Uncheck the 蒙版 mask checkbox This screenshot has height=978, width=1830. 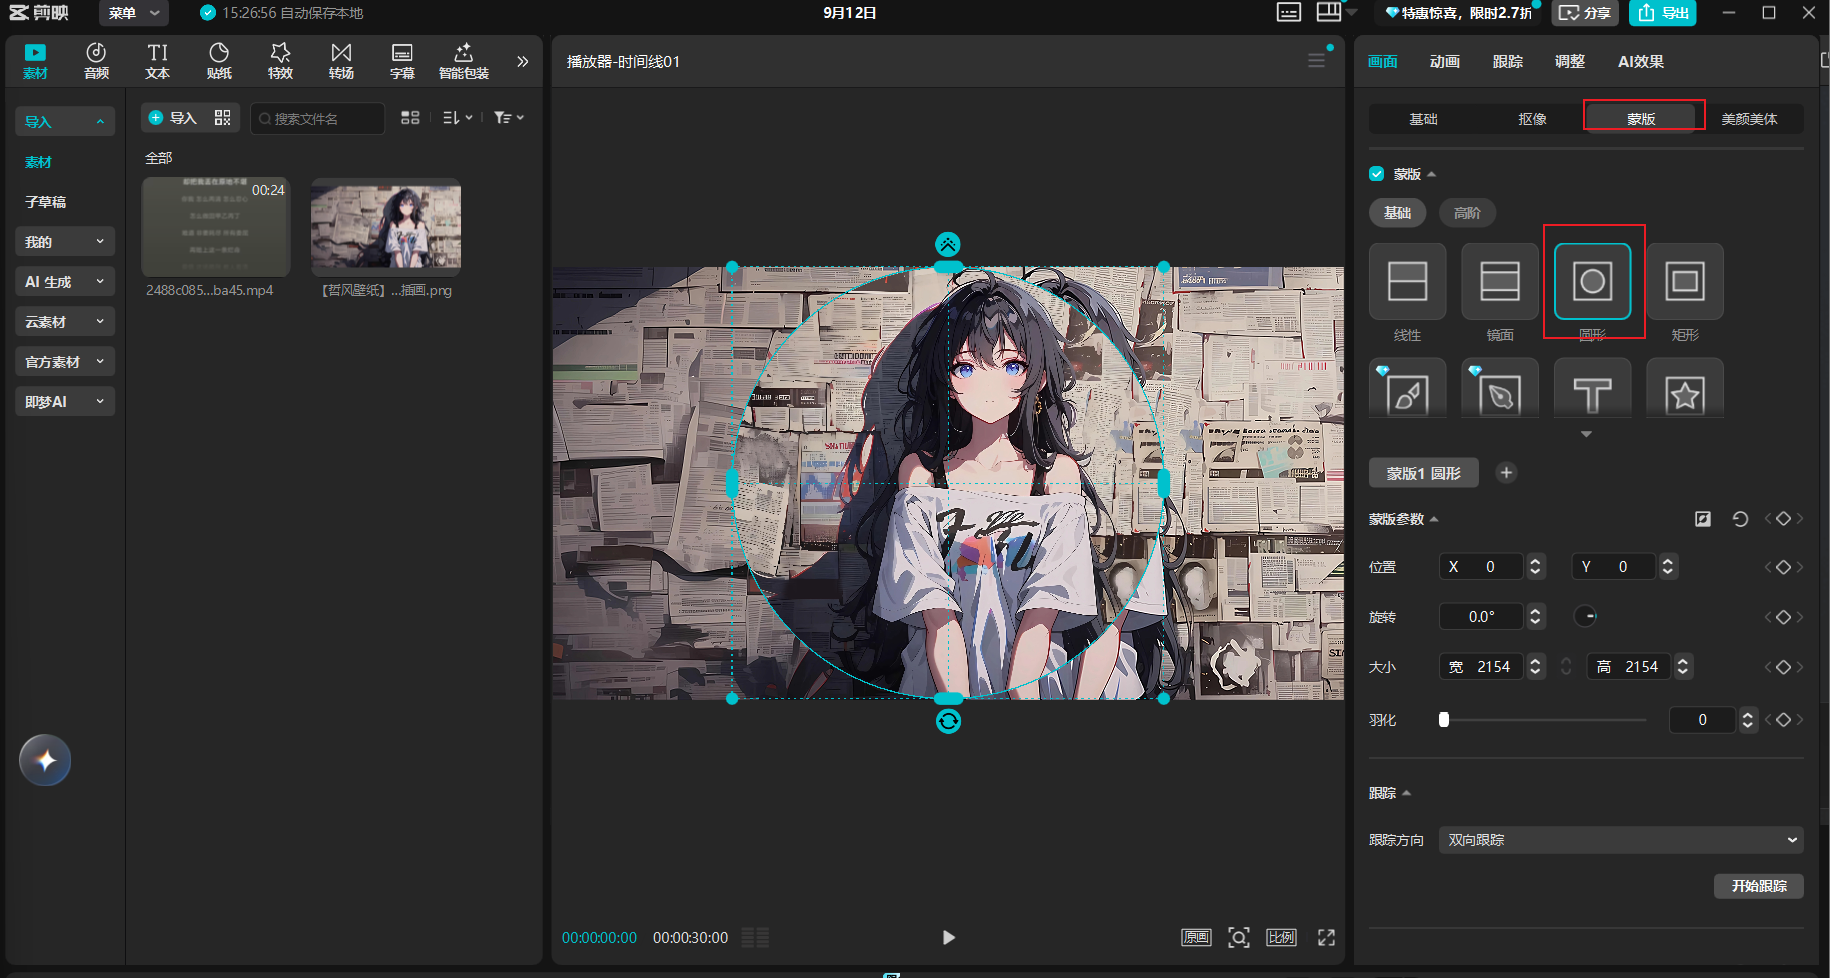[x=1377, y=174]
